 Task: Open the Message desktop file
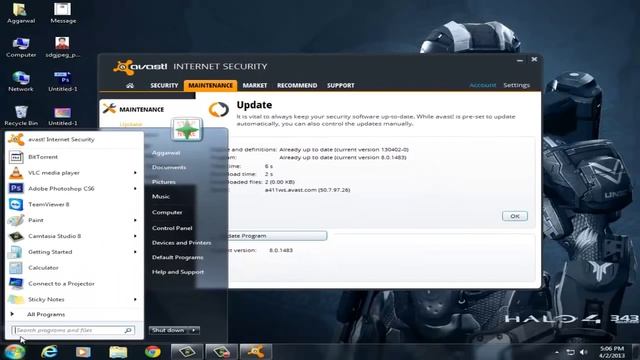point(63,13)
